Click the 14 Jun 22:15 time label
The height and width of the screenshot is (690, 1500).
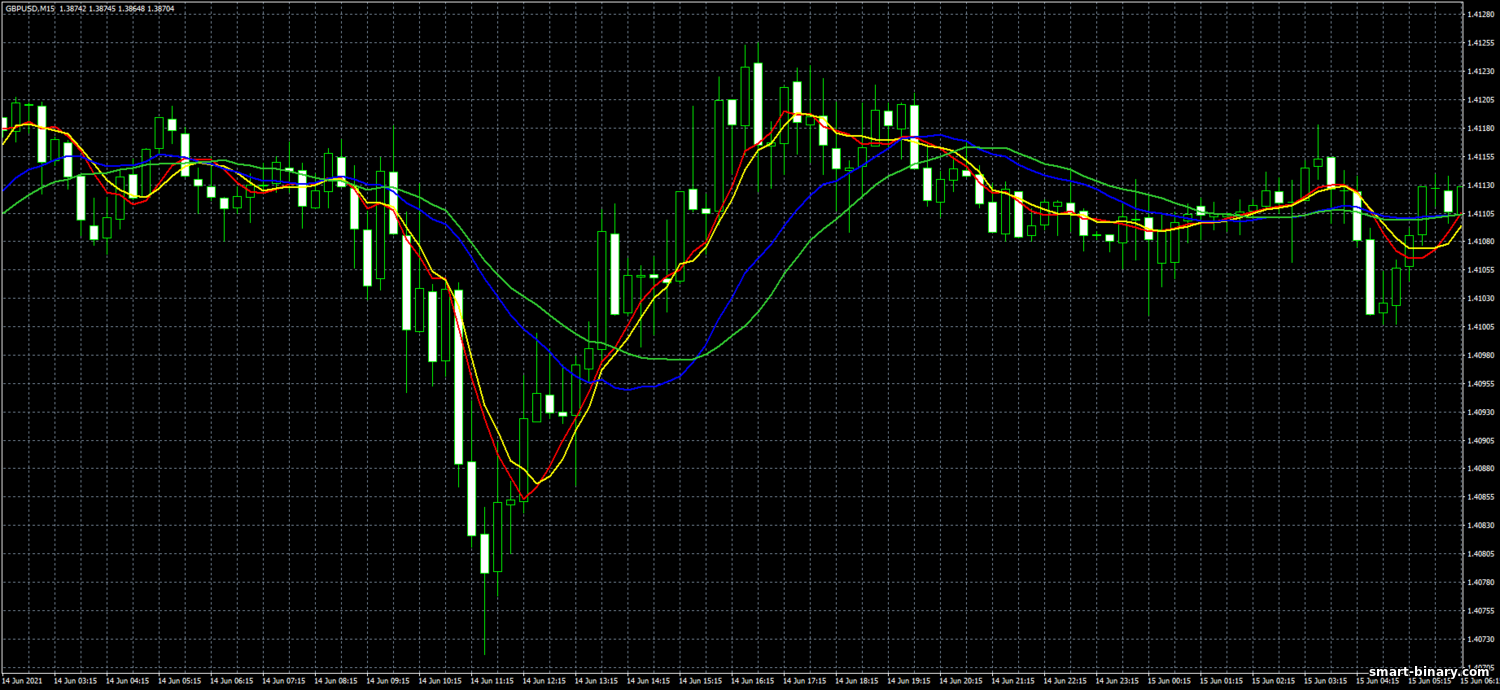coord(1065,680)
